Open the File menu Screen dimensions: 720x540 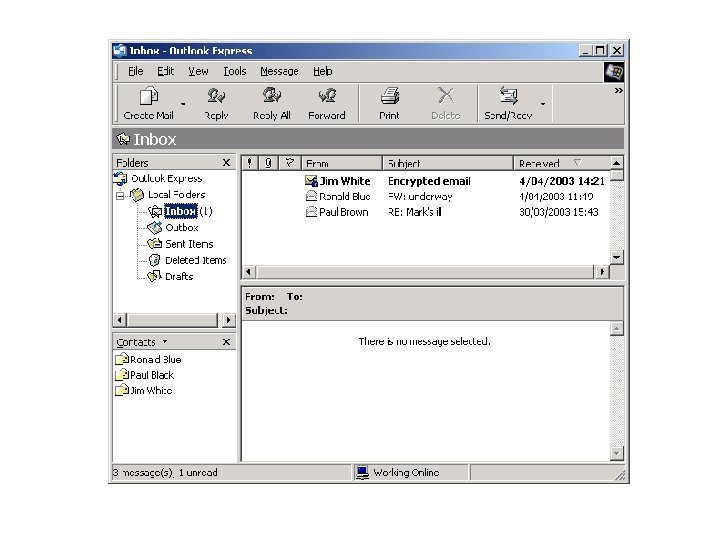click(135, 71)
